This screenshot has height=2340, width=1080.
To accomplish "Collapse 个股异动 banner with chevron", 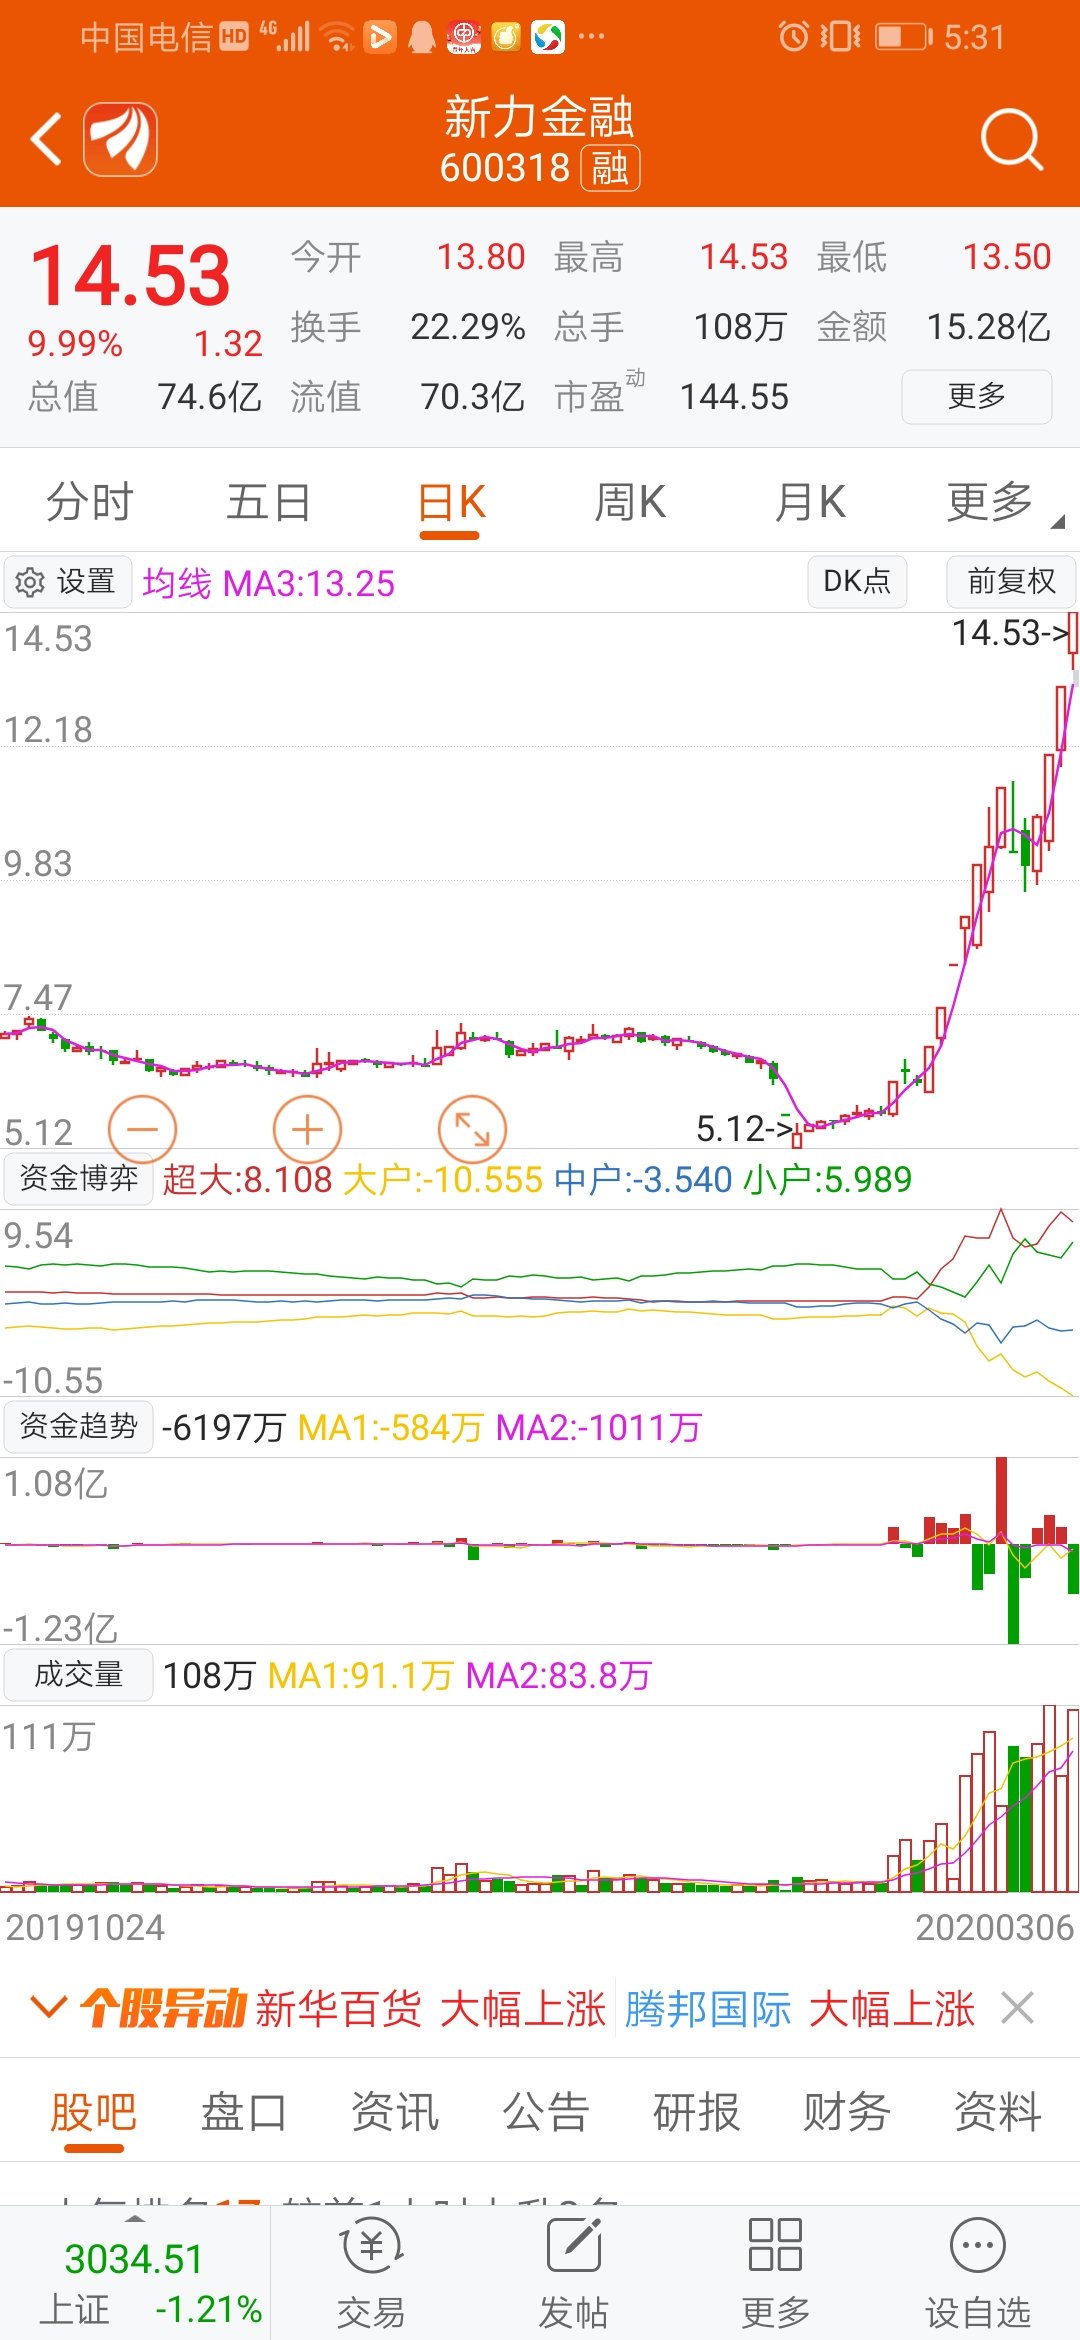I will point(48,2006).
